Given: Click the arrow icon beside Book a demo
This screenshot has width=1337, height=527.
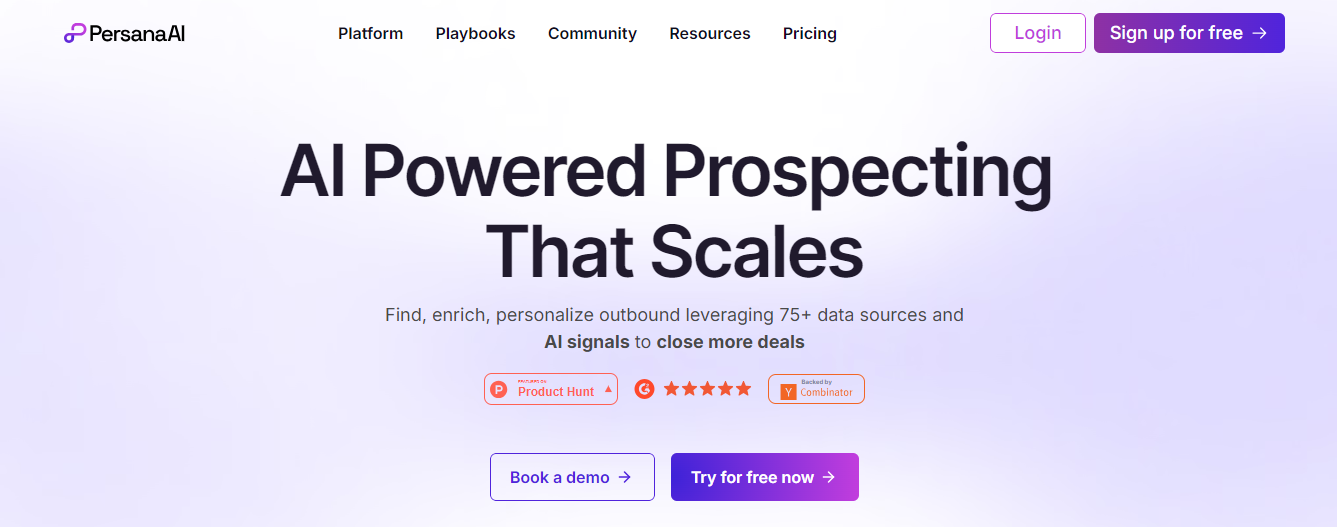Looking at the screenshot, I should coord(625,477).
